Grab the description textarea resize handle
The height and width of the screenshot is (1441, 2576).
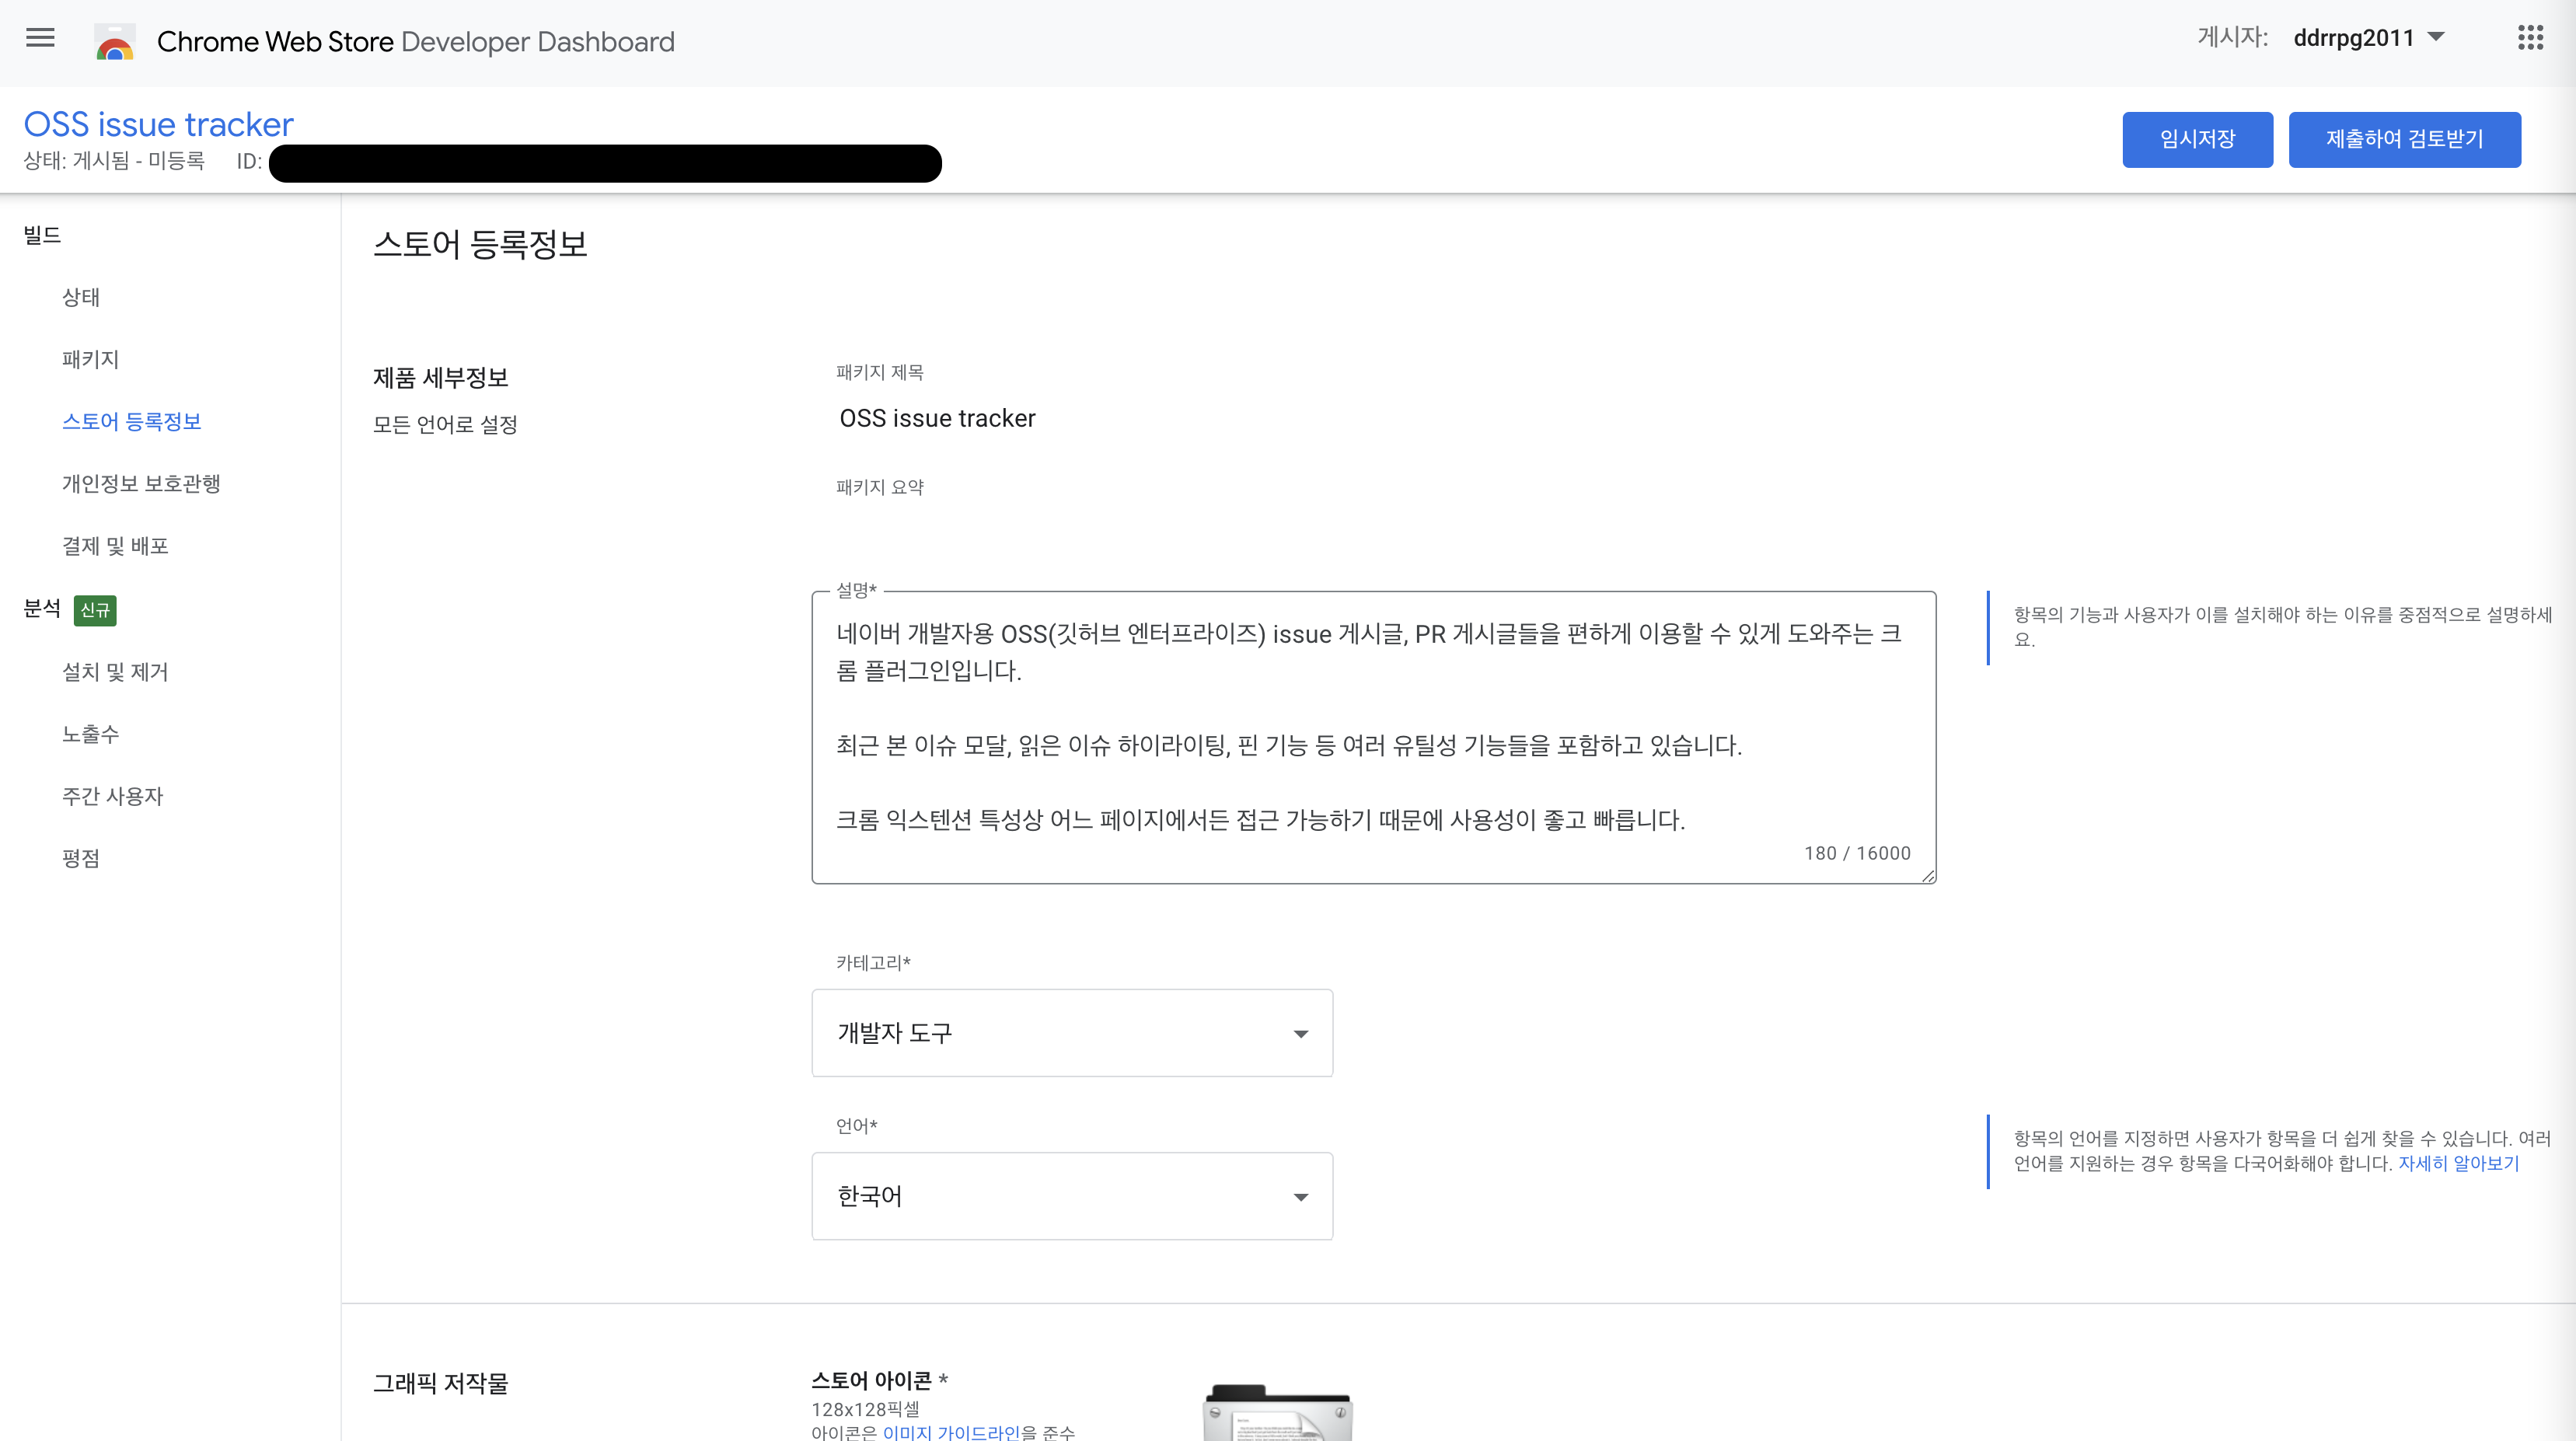[1928, 876]
